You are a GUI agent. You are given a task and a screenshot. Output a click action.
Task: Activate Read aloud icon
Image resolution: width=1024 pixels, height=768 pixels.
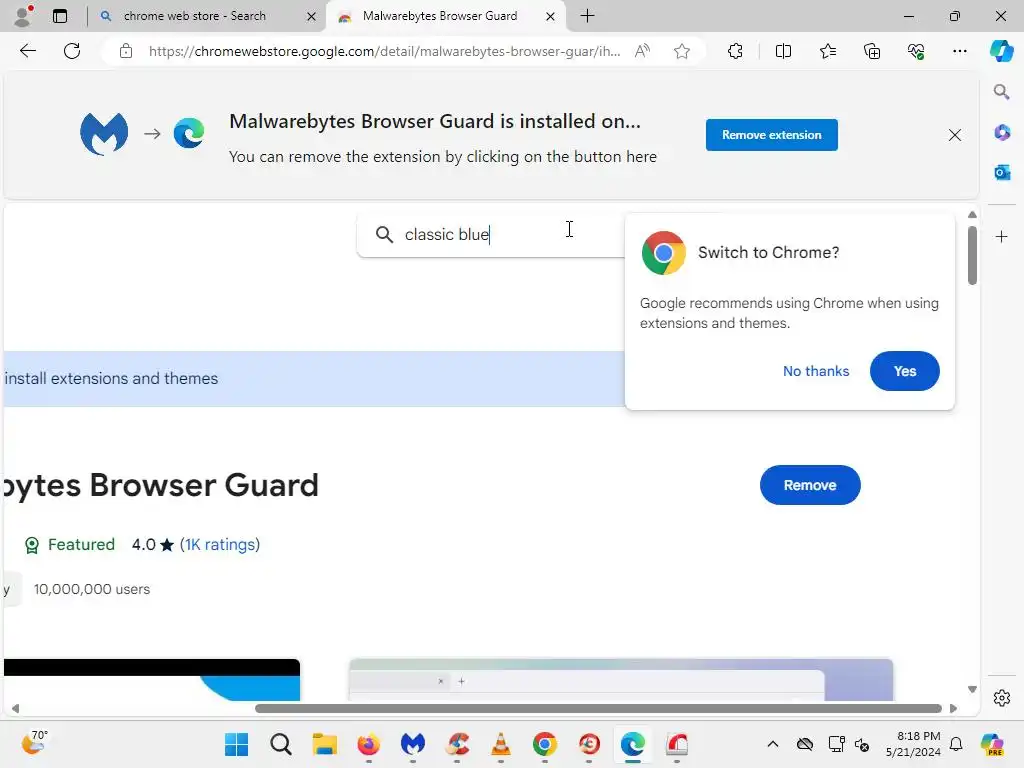click(643, 51)
